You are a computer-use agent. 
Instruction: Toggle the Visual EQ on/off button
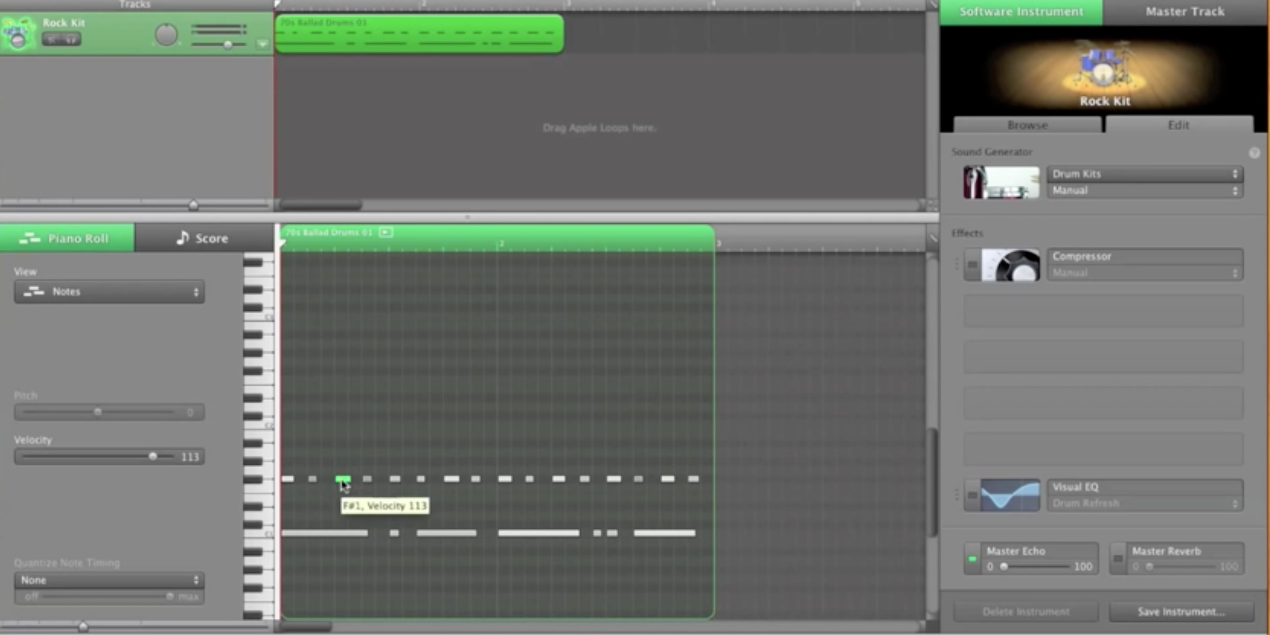pyautogui.click(x=972, y=495)
